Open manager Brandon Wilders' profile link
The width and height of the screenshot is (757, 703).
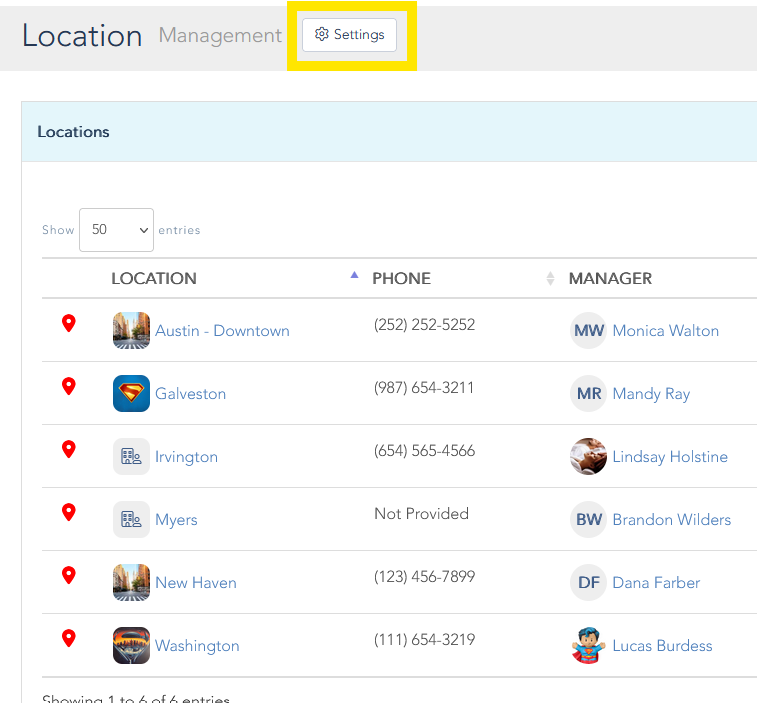(671, 520)
